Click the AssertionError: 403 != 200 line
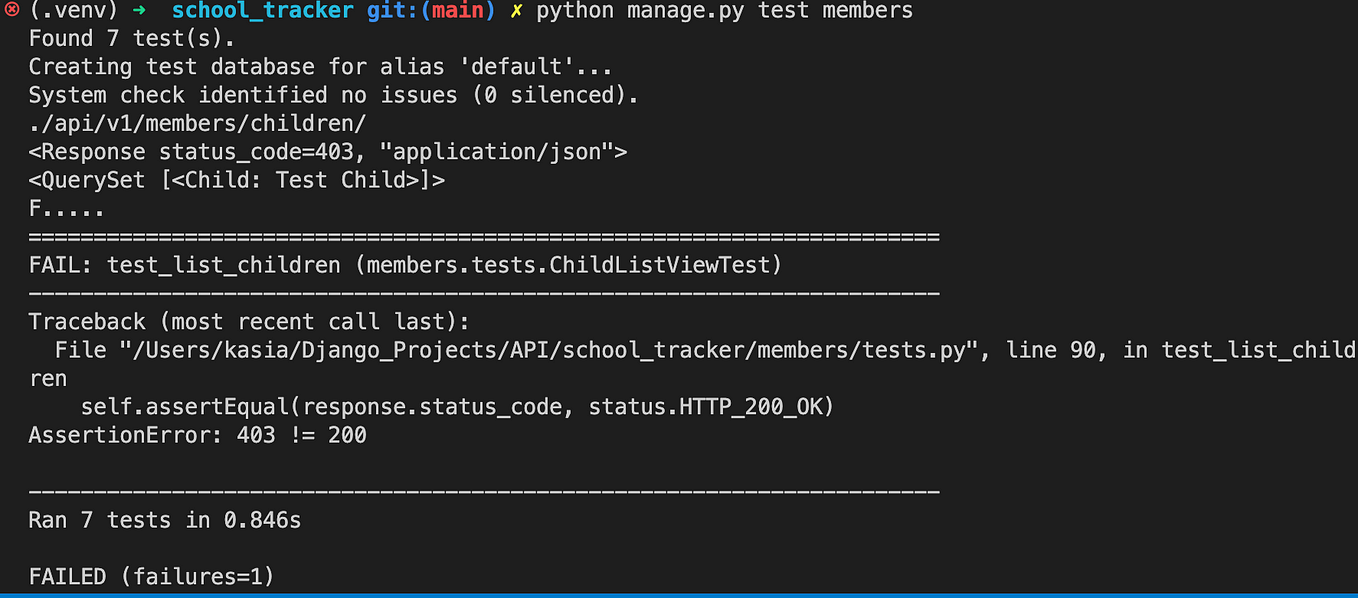The image size is (1358, 598). click(x=198, y=436)
